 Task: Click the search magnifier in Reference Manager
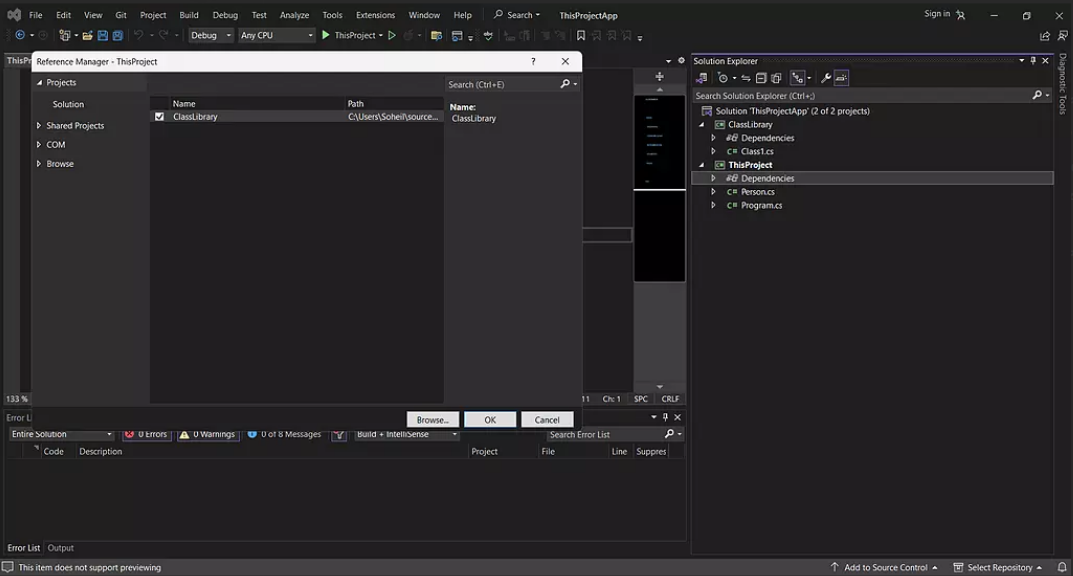pos(565,84)
